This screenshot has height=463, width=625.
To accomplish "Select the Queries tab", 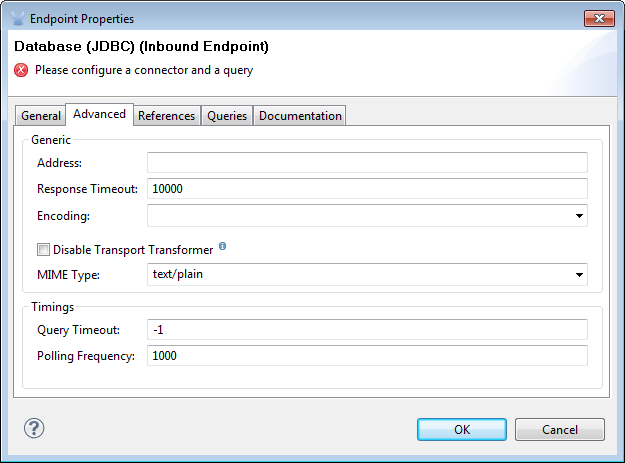I will pos(227,116).
